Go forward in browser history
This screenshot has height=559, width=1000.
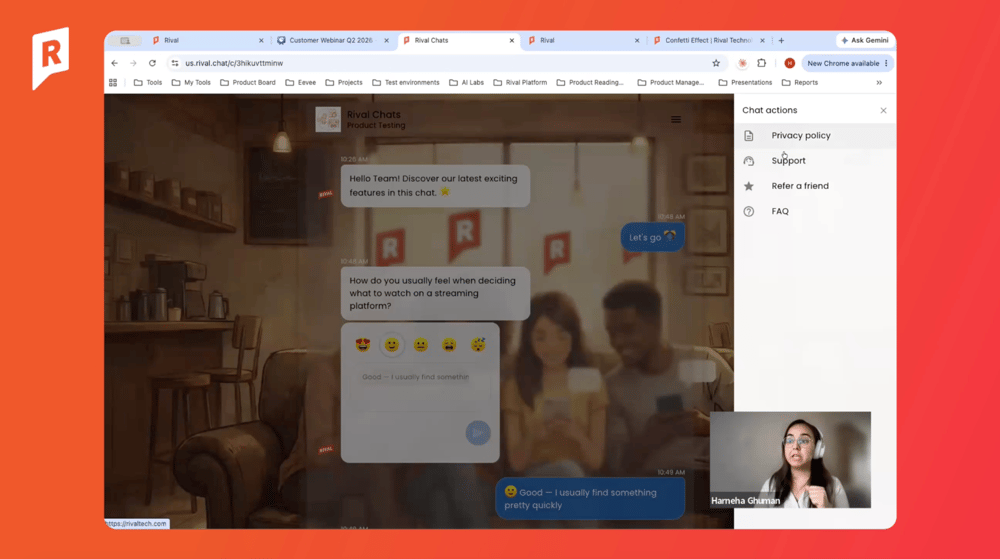click(133, 63)
